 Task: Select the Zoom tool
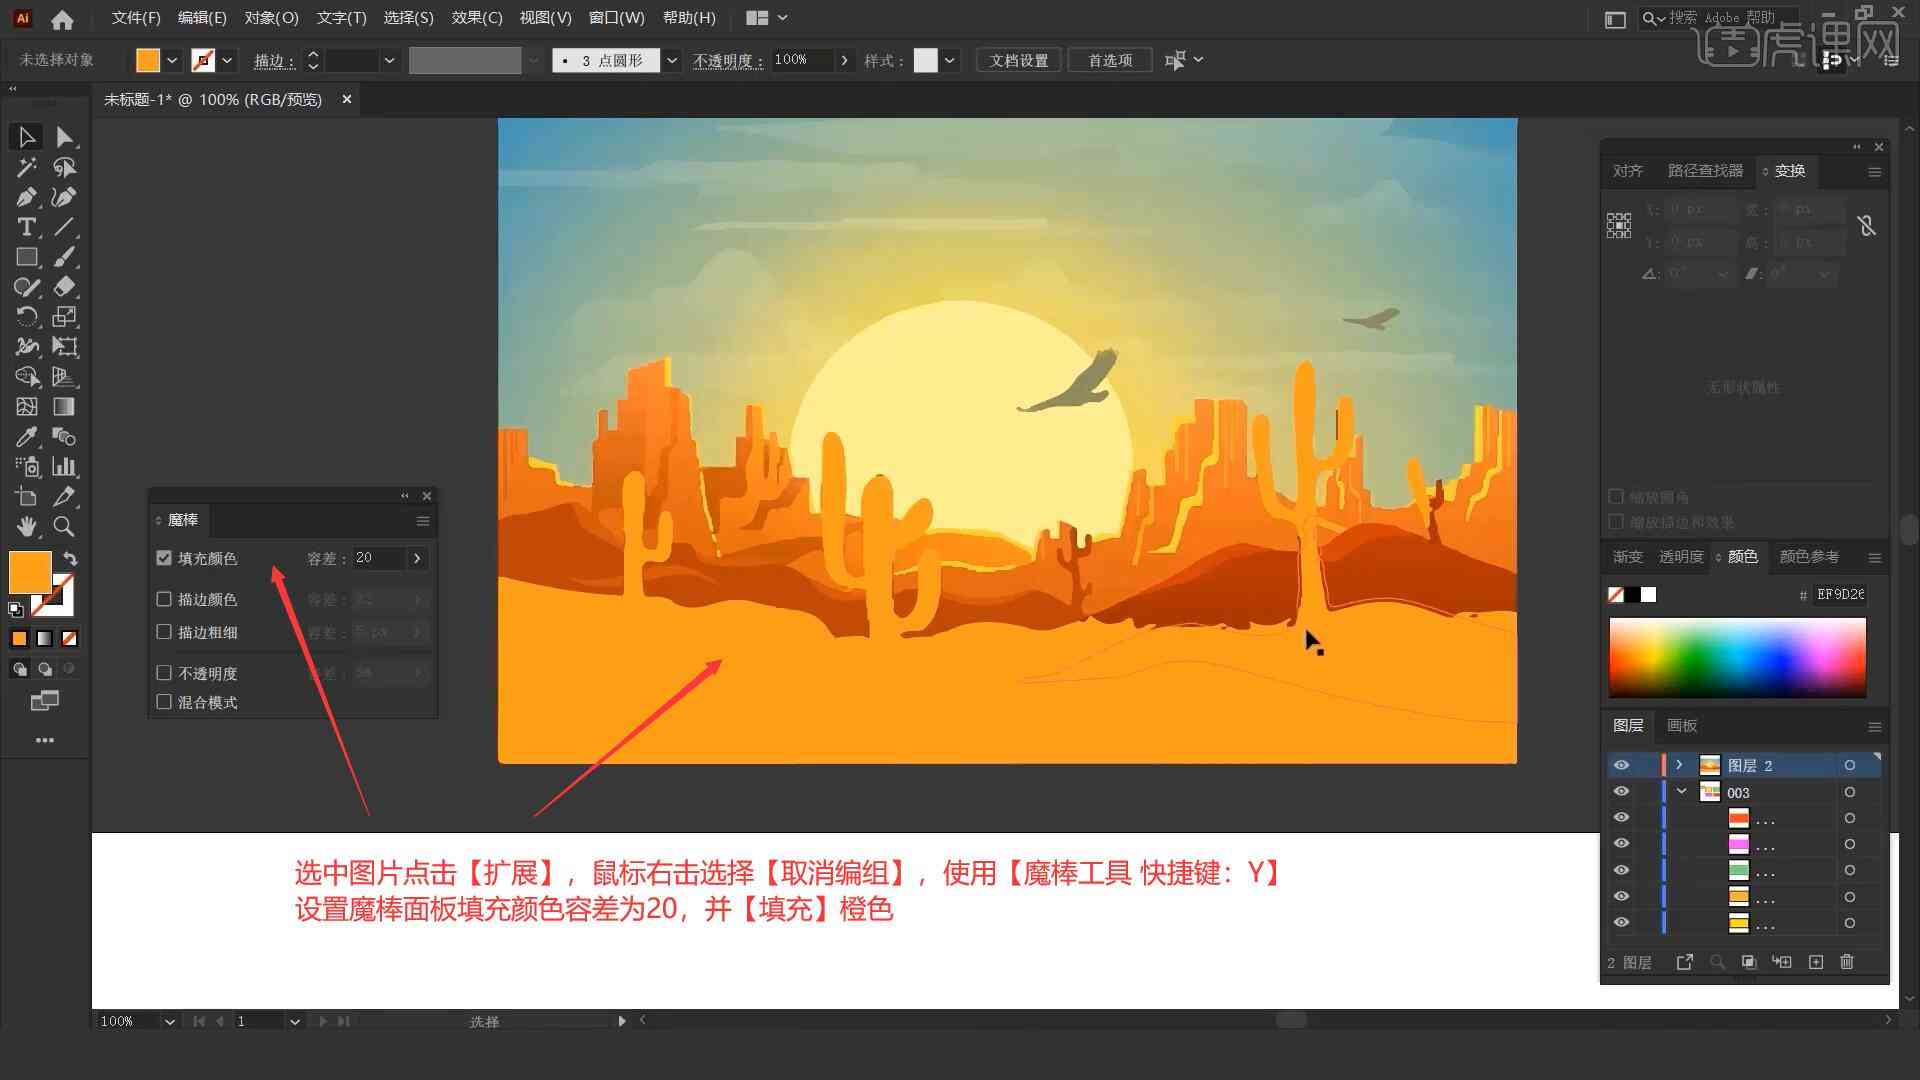pyautogui.click(x=63, y=525)
